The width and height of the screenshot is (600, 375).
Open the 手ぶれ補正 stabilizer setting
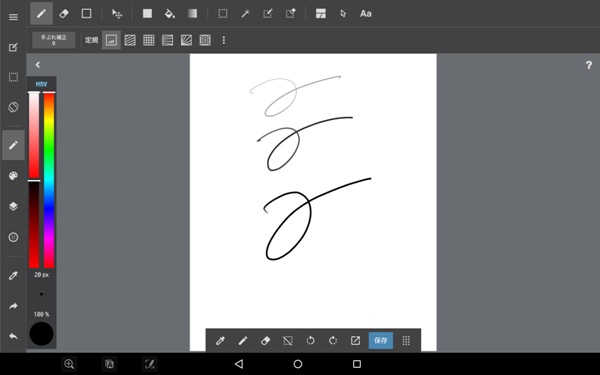pos(54,40)
